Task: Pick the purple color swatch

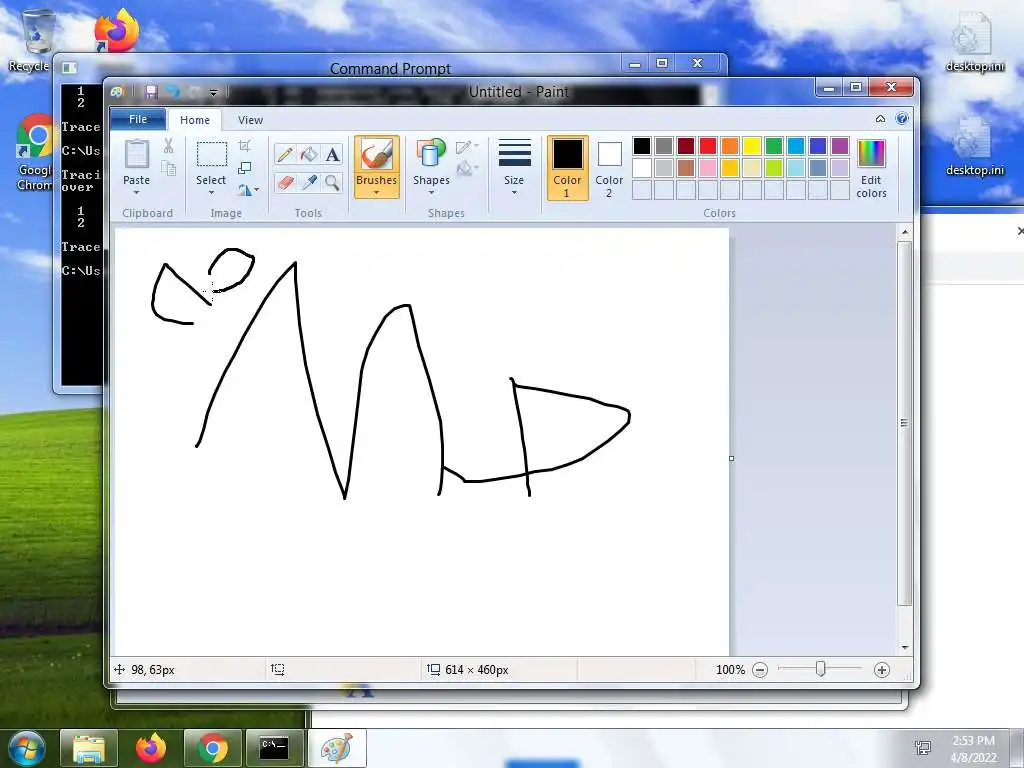Action: click(840, 146)
